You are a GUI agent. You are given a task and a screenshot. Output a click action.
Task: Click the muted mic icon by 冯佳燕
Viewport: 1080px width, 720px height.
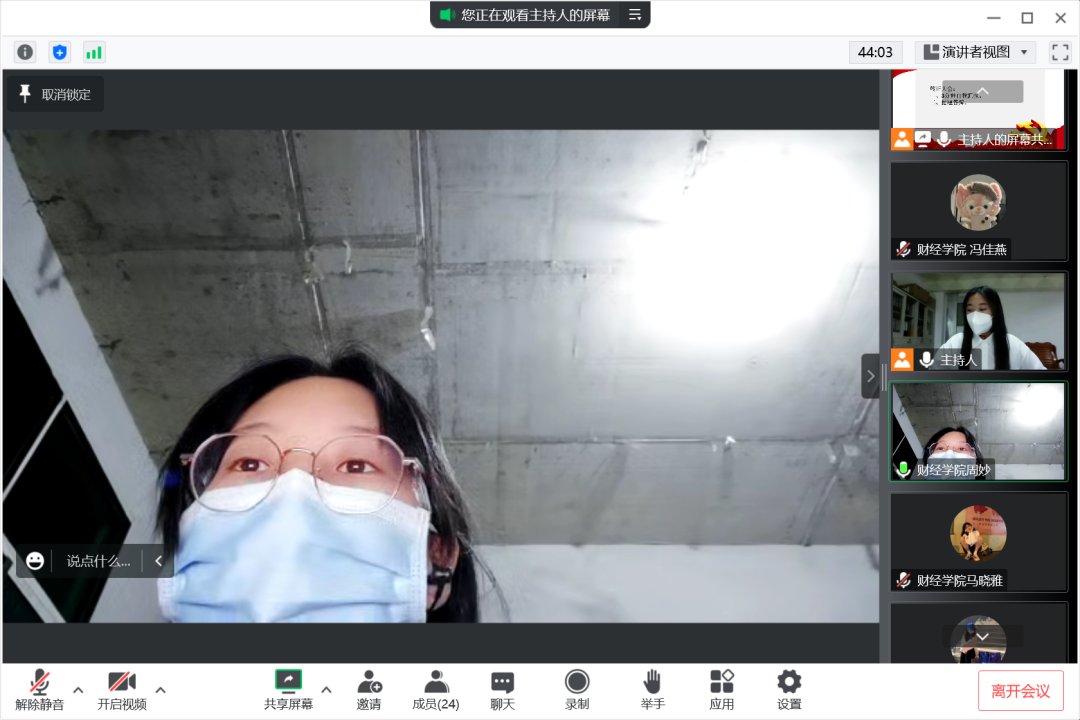point(904,249)
